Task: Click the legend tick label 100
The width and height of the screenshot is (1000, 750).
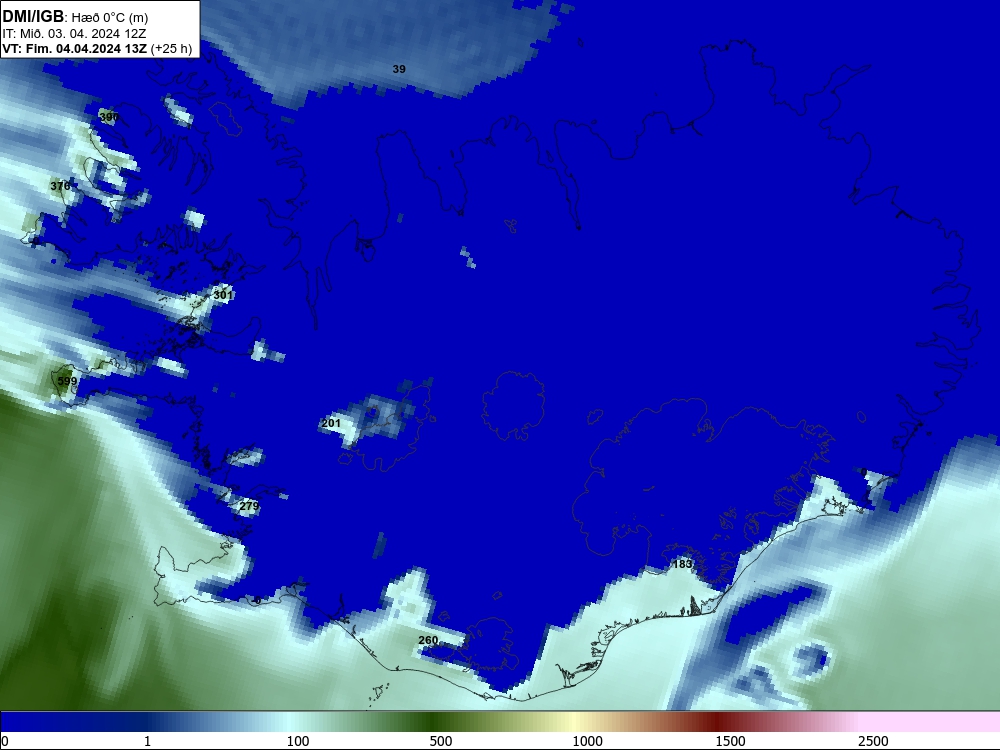Action: pyautogui.click(x=298, y=741)
